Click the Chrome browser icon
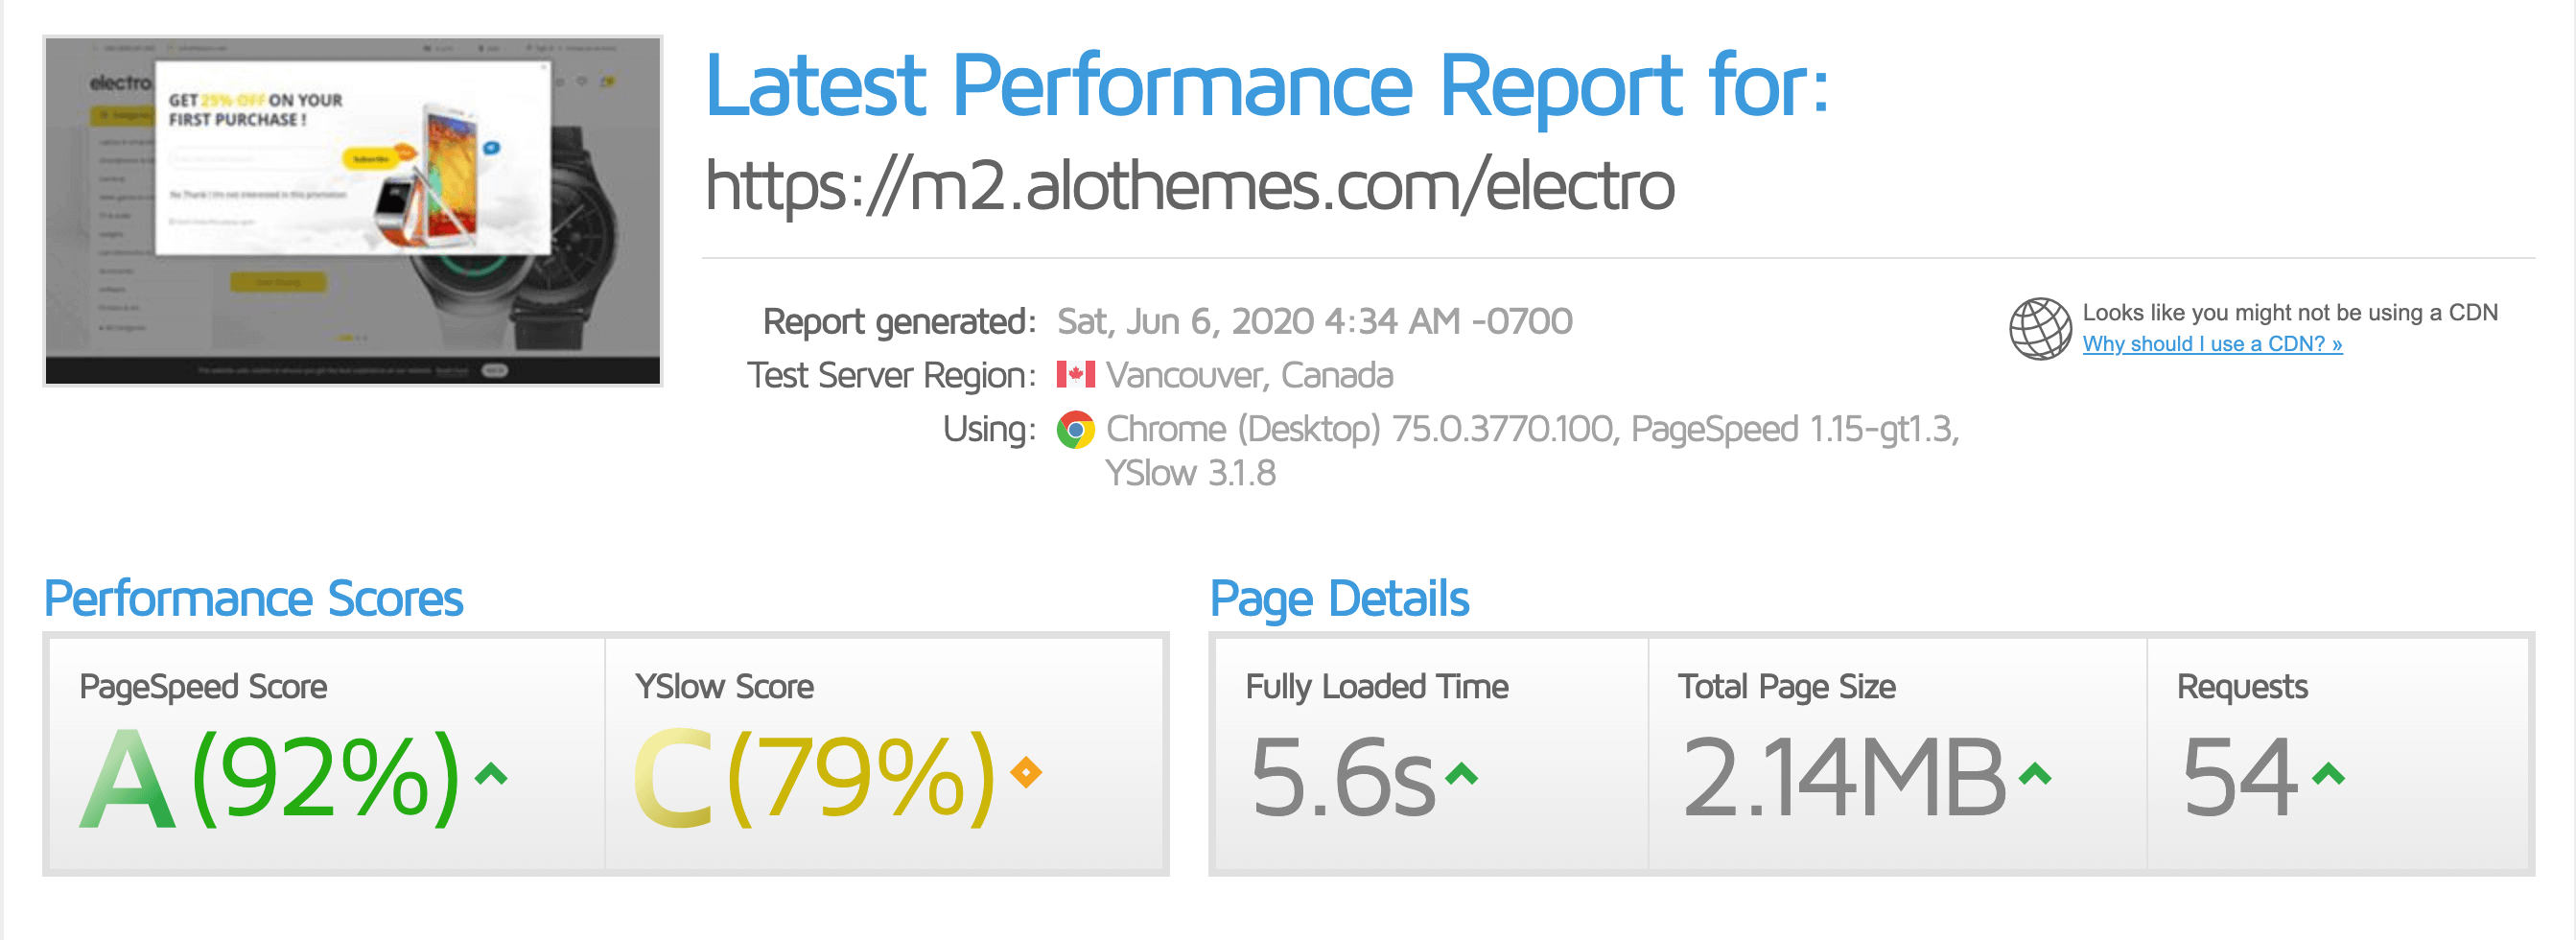 click(x=1075, y=430)
